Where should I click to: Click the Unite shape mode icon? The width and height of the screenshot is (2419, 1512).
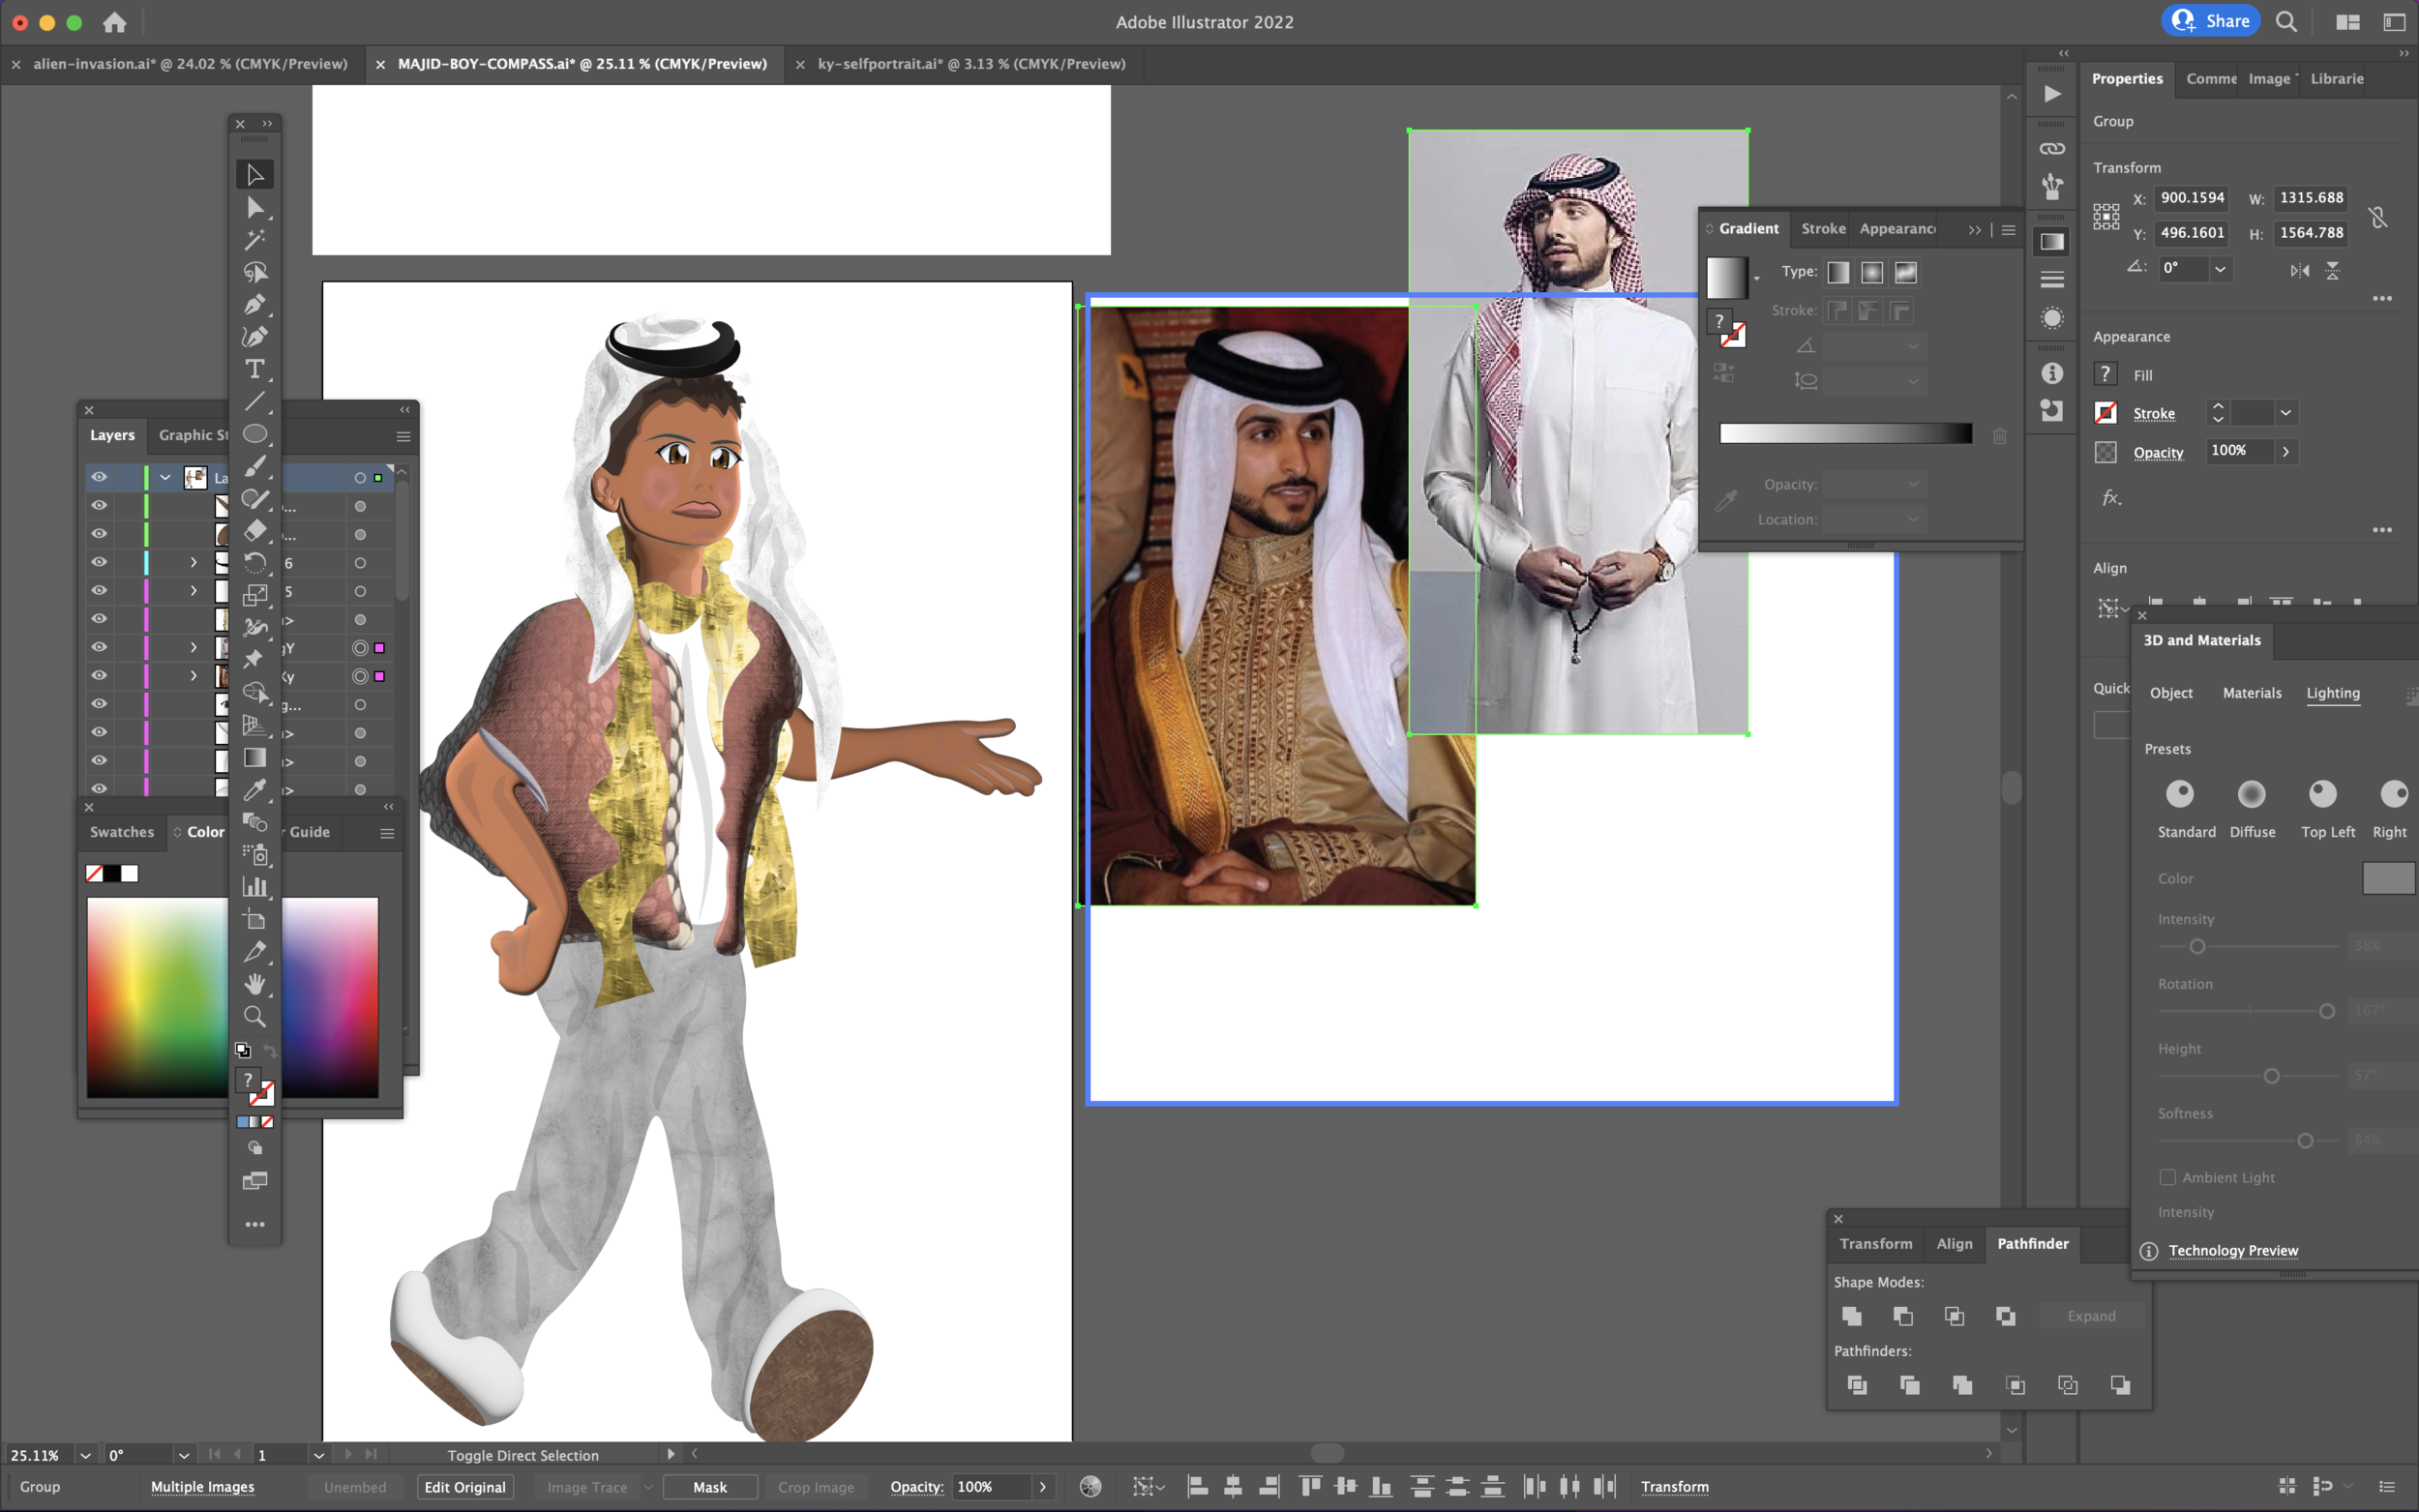(1852, 1316)
